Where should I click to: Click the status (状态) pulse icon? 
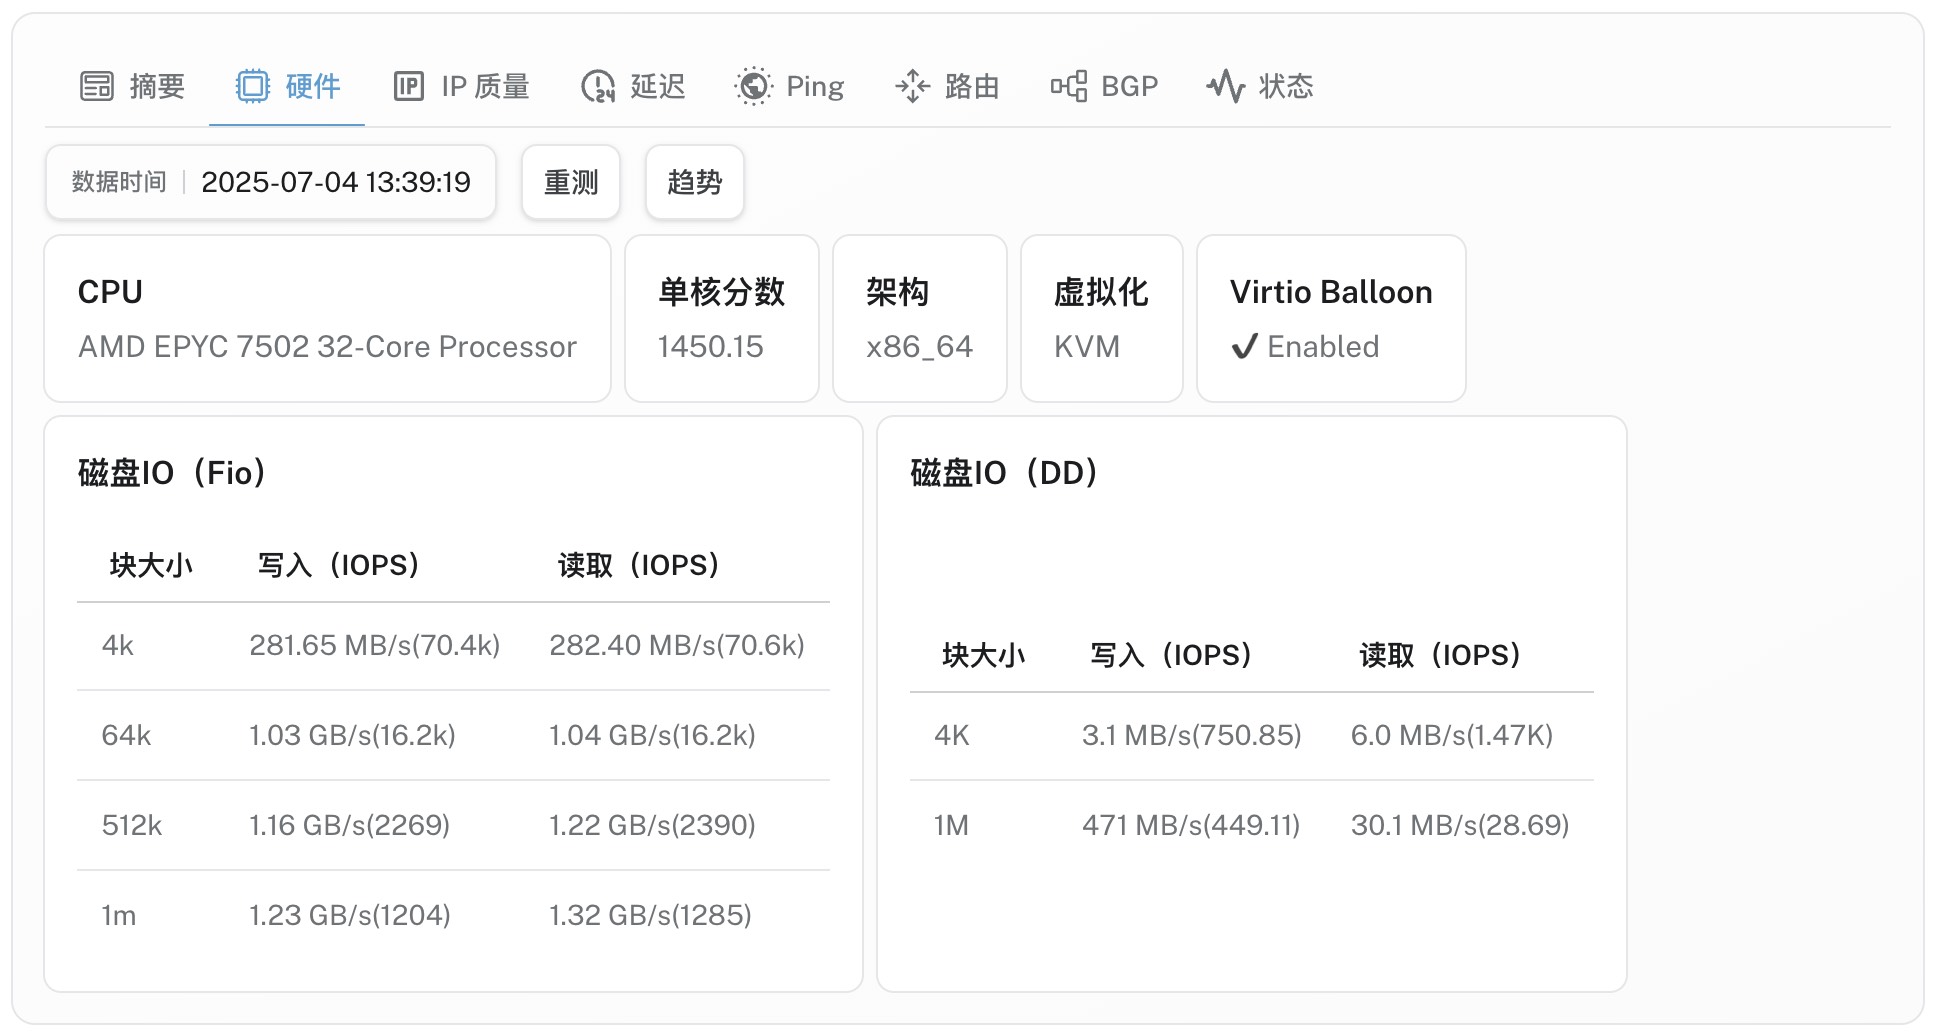click(x=1225, y=87)
